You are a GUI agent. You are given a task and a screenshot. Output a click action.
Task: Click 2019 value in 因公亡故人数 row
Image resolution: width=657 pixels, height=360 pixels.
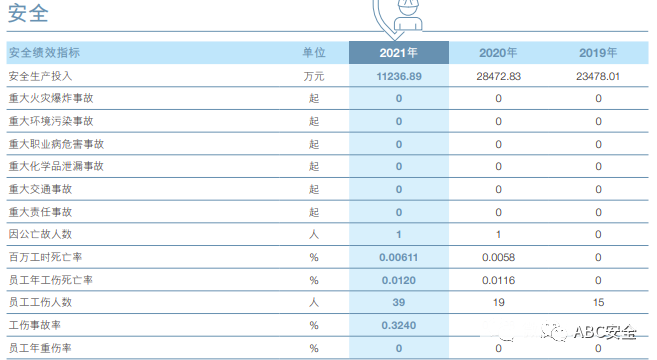598,234
